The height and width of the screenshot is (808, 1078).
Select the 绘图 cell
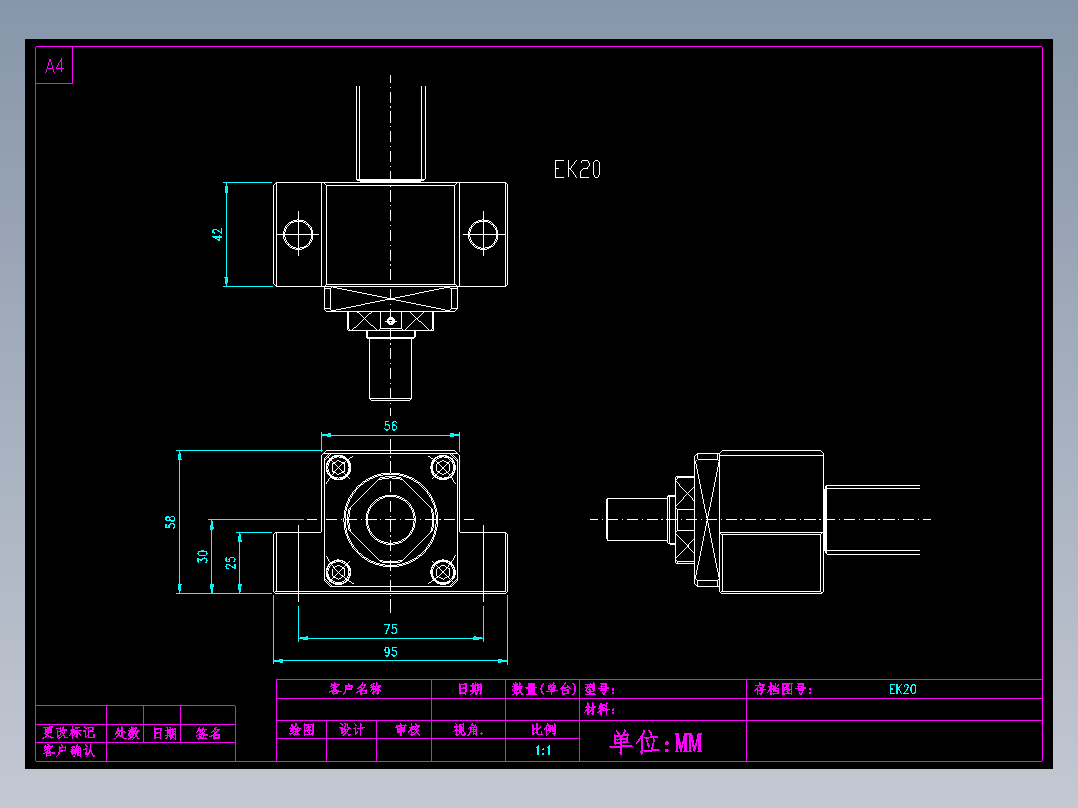(x=302, y=730)
